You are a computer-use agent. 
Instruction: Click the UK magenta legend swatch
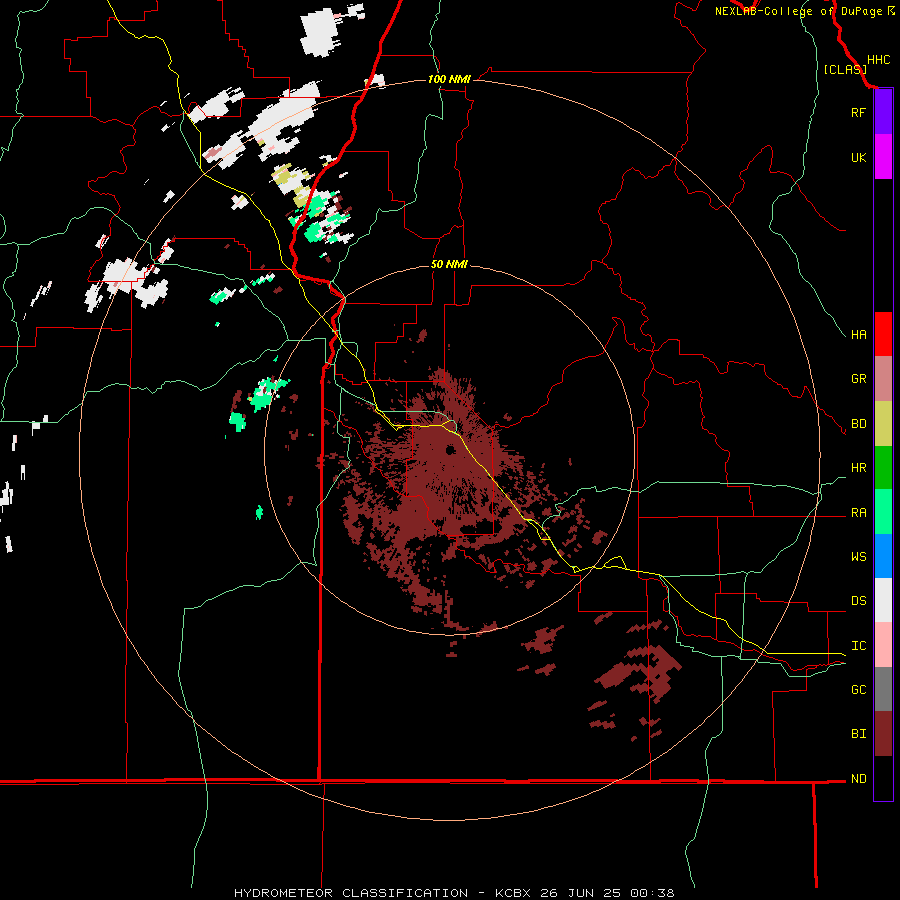pyautogui.click(x=883, y=157)
